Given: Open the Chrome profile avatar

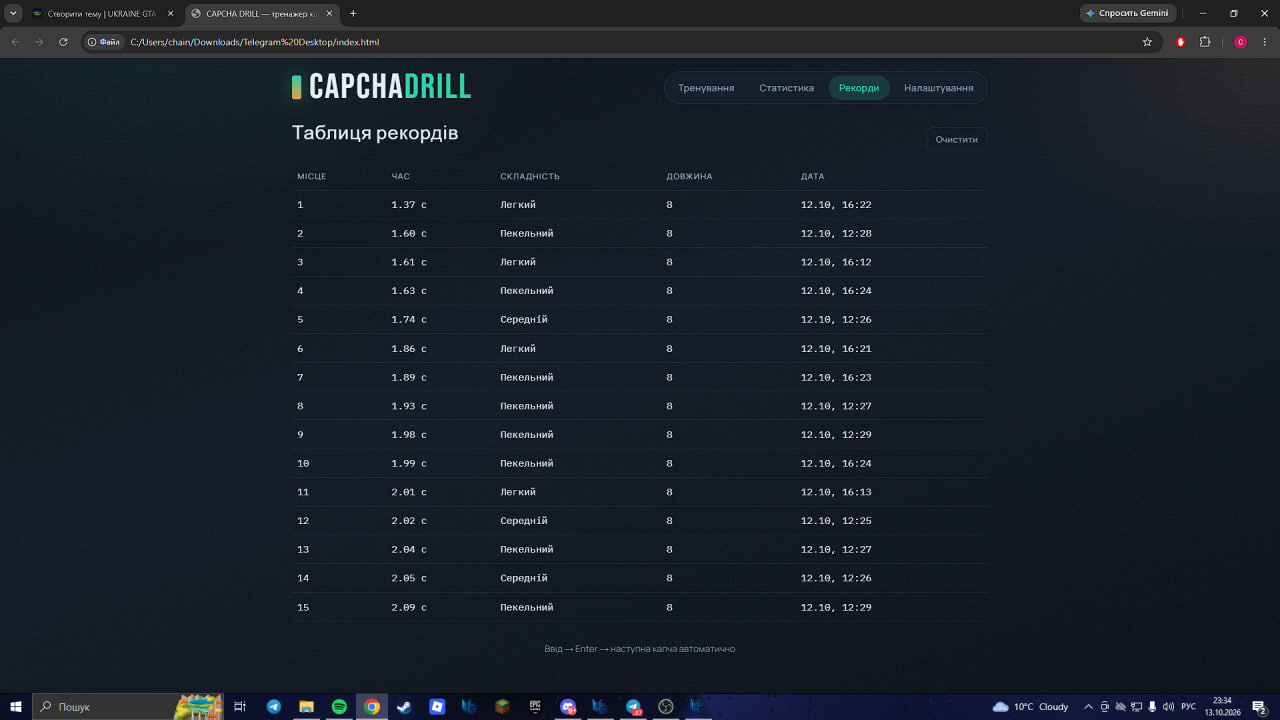Looking at the screenshot, I should tap(1240, 42).
